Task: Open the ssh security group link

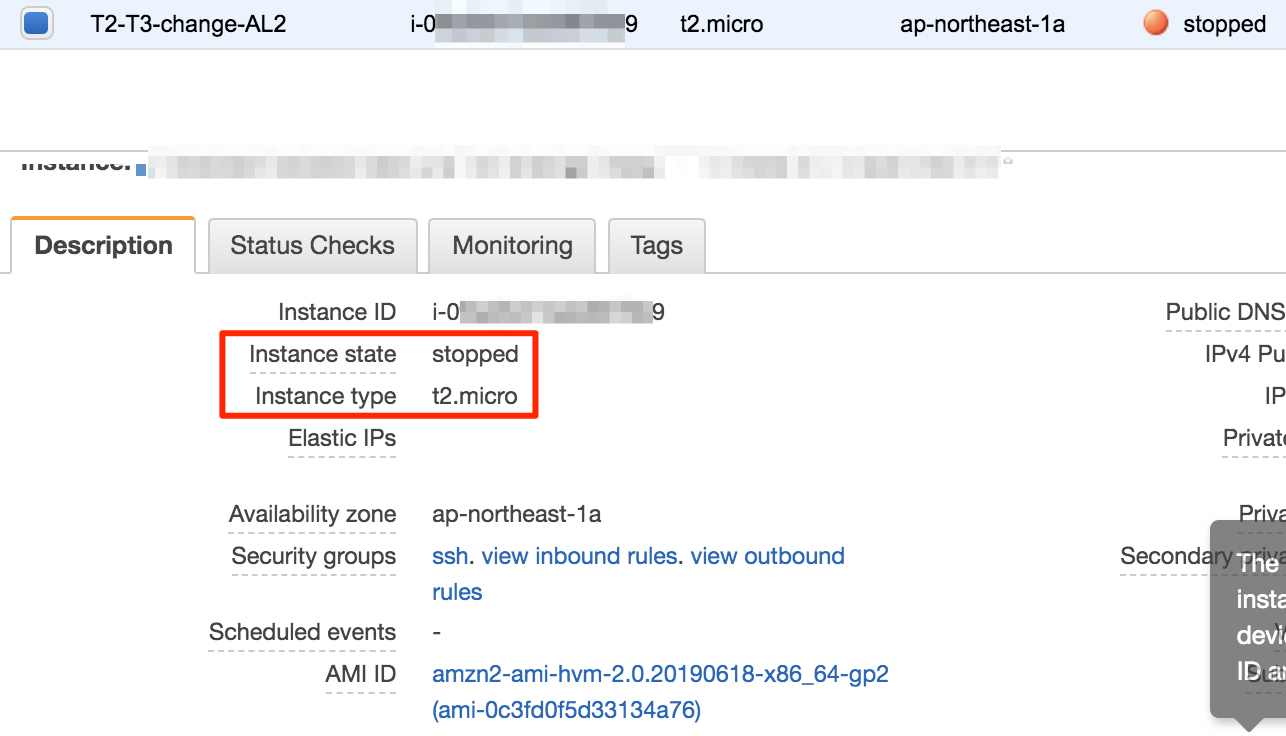Action: pos(450,556)
